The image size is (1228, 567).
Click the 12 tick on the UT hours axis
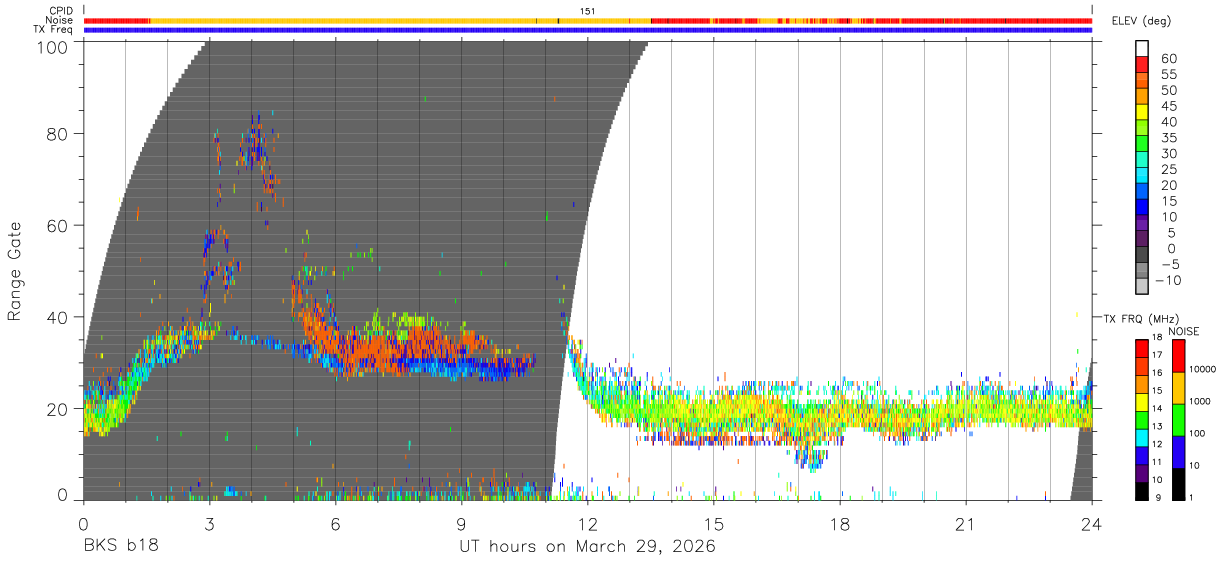click(x=588, y=524)
